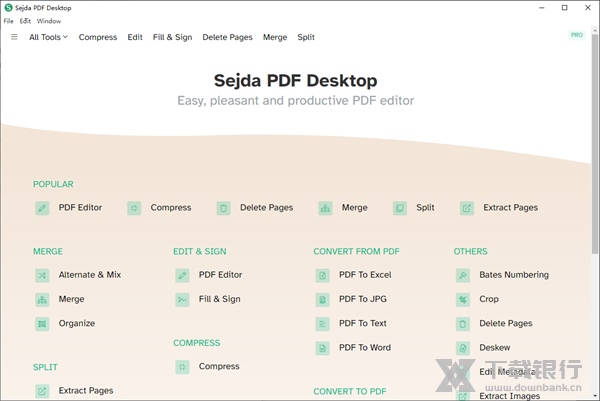Click the Organize icon
This screenshot has width=600, height=401.
pyautogui.click(x=42, y=324)
